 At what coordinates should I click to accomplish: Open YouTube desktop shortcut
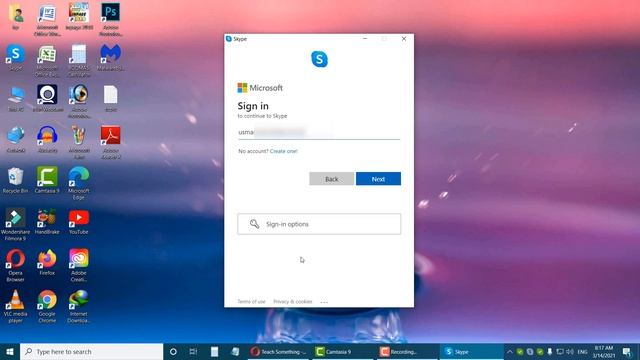[x=78, y=221]
